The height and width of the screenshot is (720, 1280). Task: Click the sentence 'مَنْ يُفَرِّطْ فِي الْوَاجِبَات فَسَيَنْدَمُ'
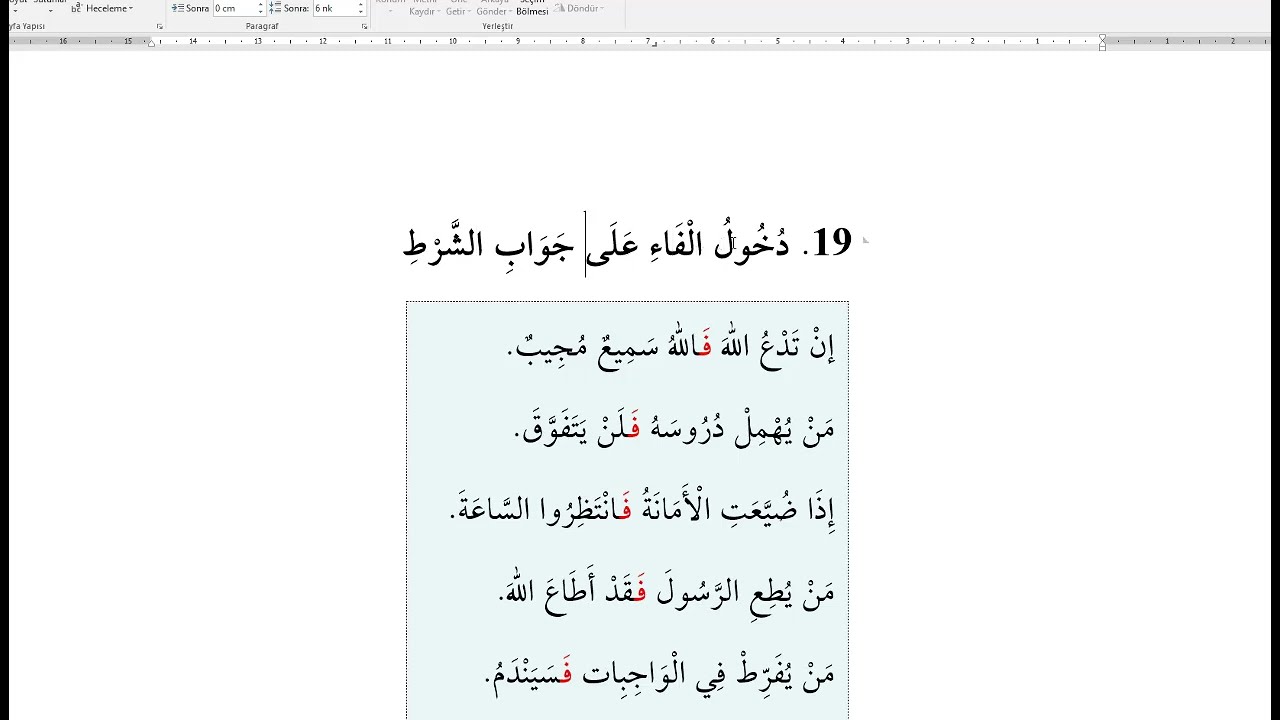[660, 673]
